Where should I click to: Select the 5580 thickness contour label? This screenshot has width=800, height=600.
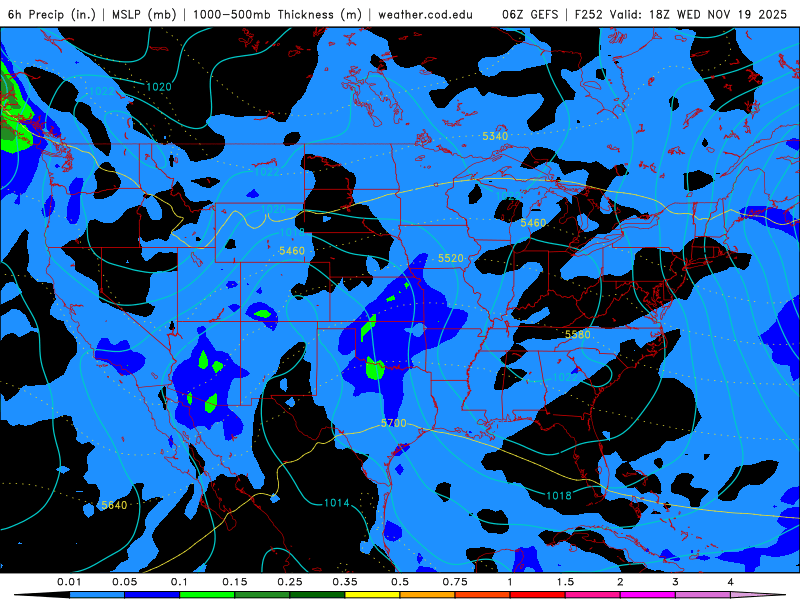pos(578,334)
